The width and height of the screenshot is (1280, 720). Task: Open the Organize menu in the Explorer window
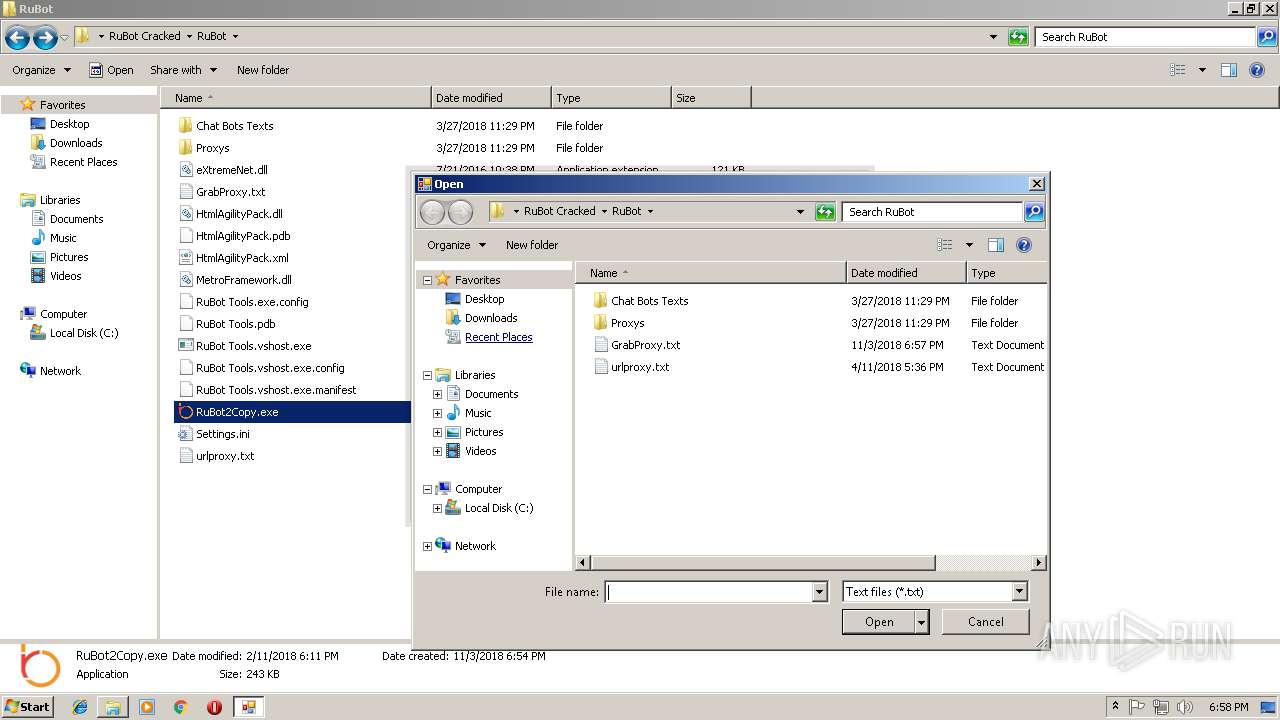point(41,70)
